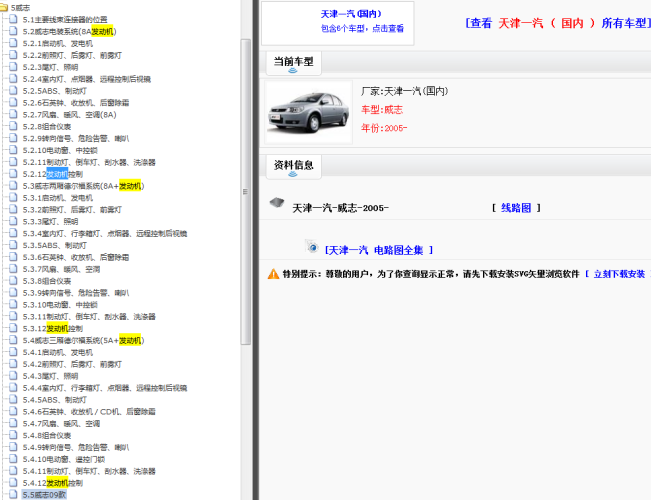The width and height of the screenshot is (651, 500).
Task: Open 5.3.4室内灯、行李箱灯、点烟器、远程控制后视镜
Action: 105,233
